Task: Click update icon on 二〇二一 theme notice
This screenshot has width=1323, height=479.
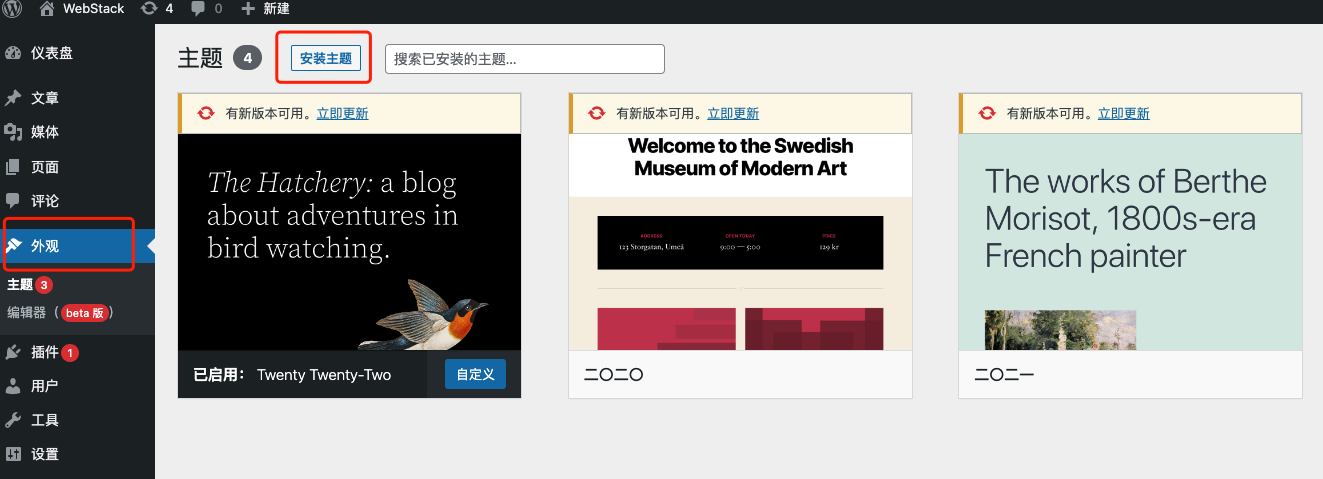Action: point(987,113)
